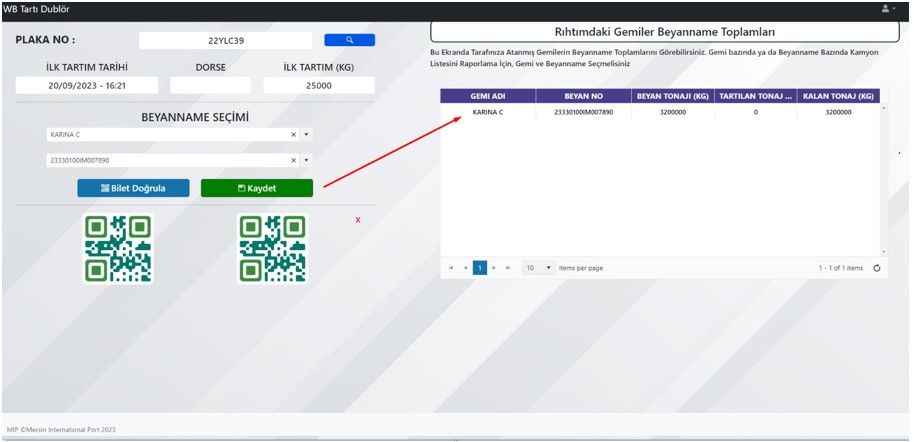Click the TARTILAN TONAJ value 0
This screenshot has width=914, height=442.
(x=755, y=112)
